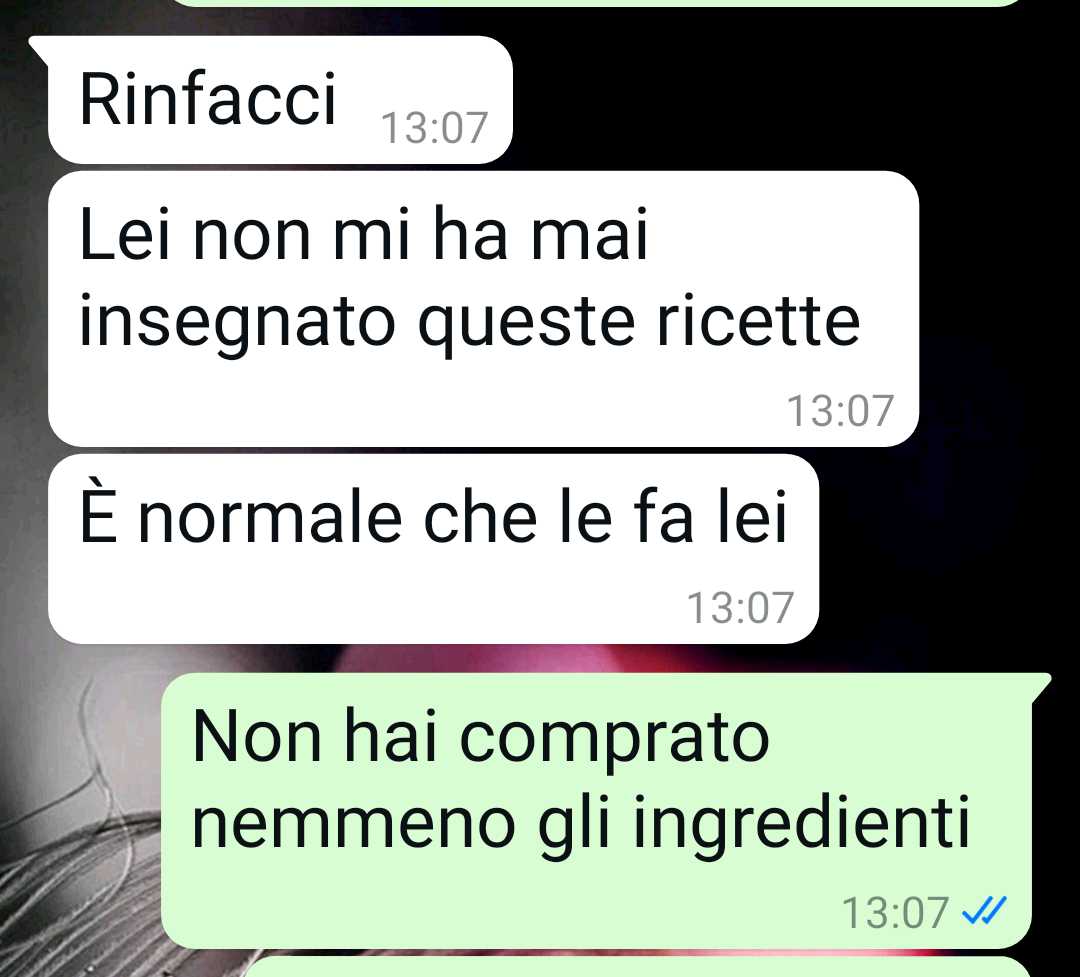Tap the word "comprato" in the green message
This screenshot has height=977, width=1080.
pos(614,740)
